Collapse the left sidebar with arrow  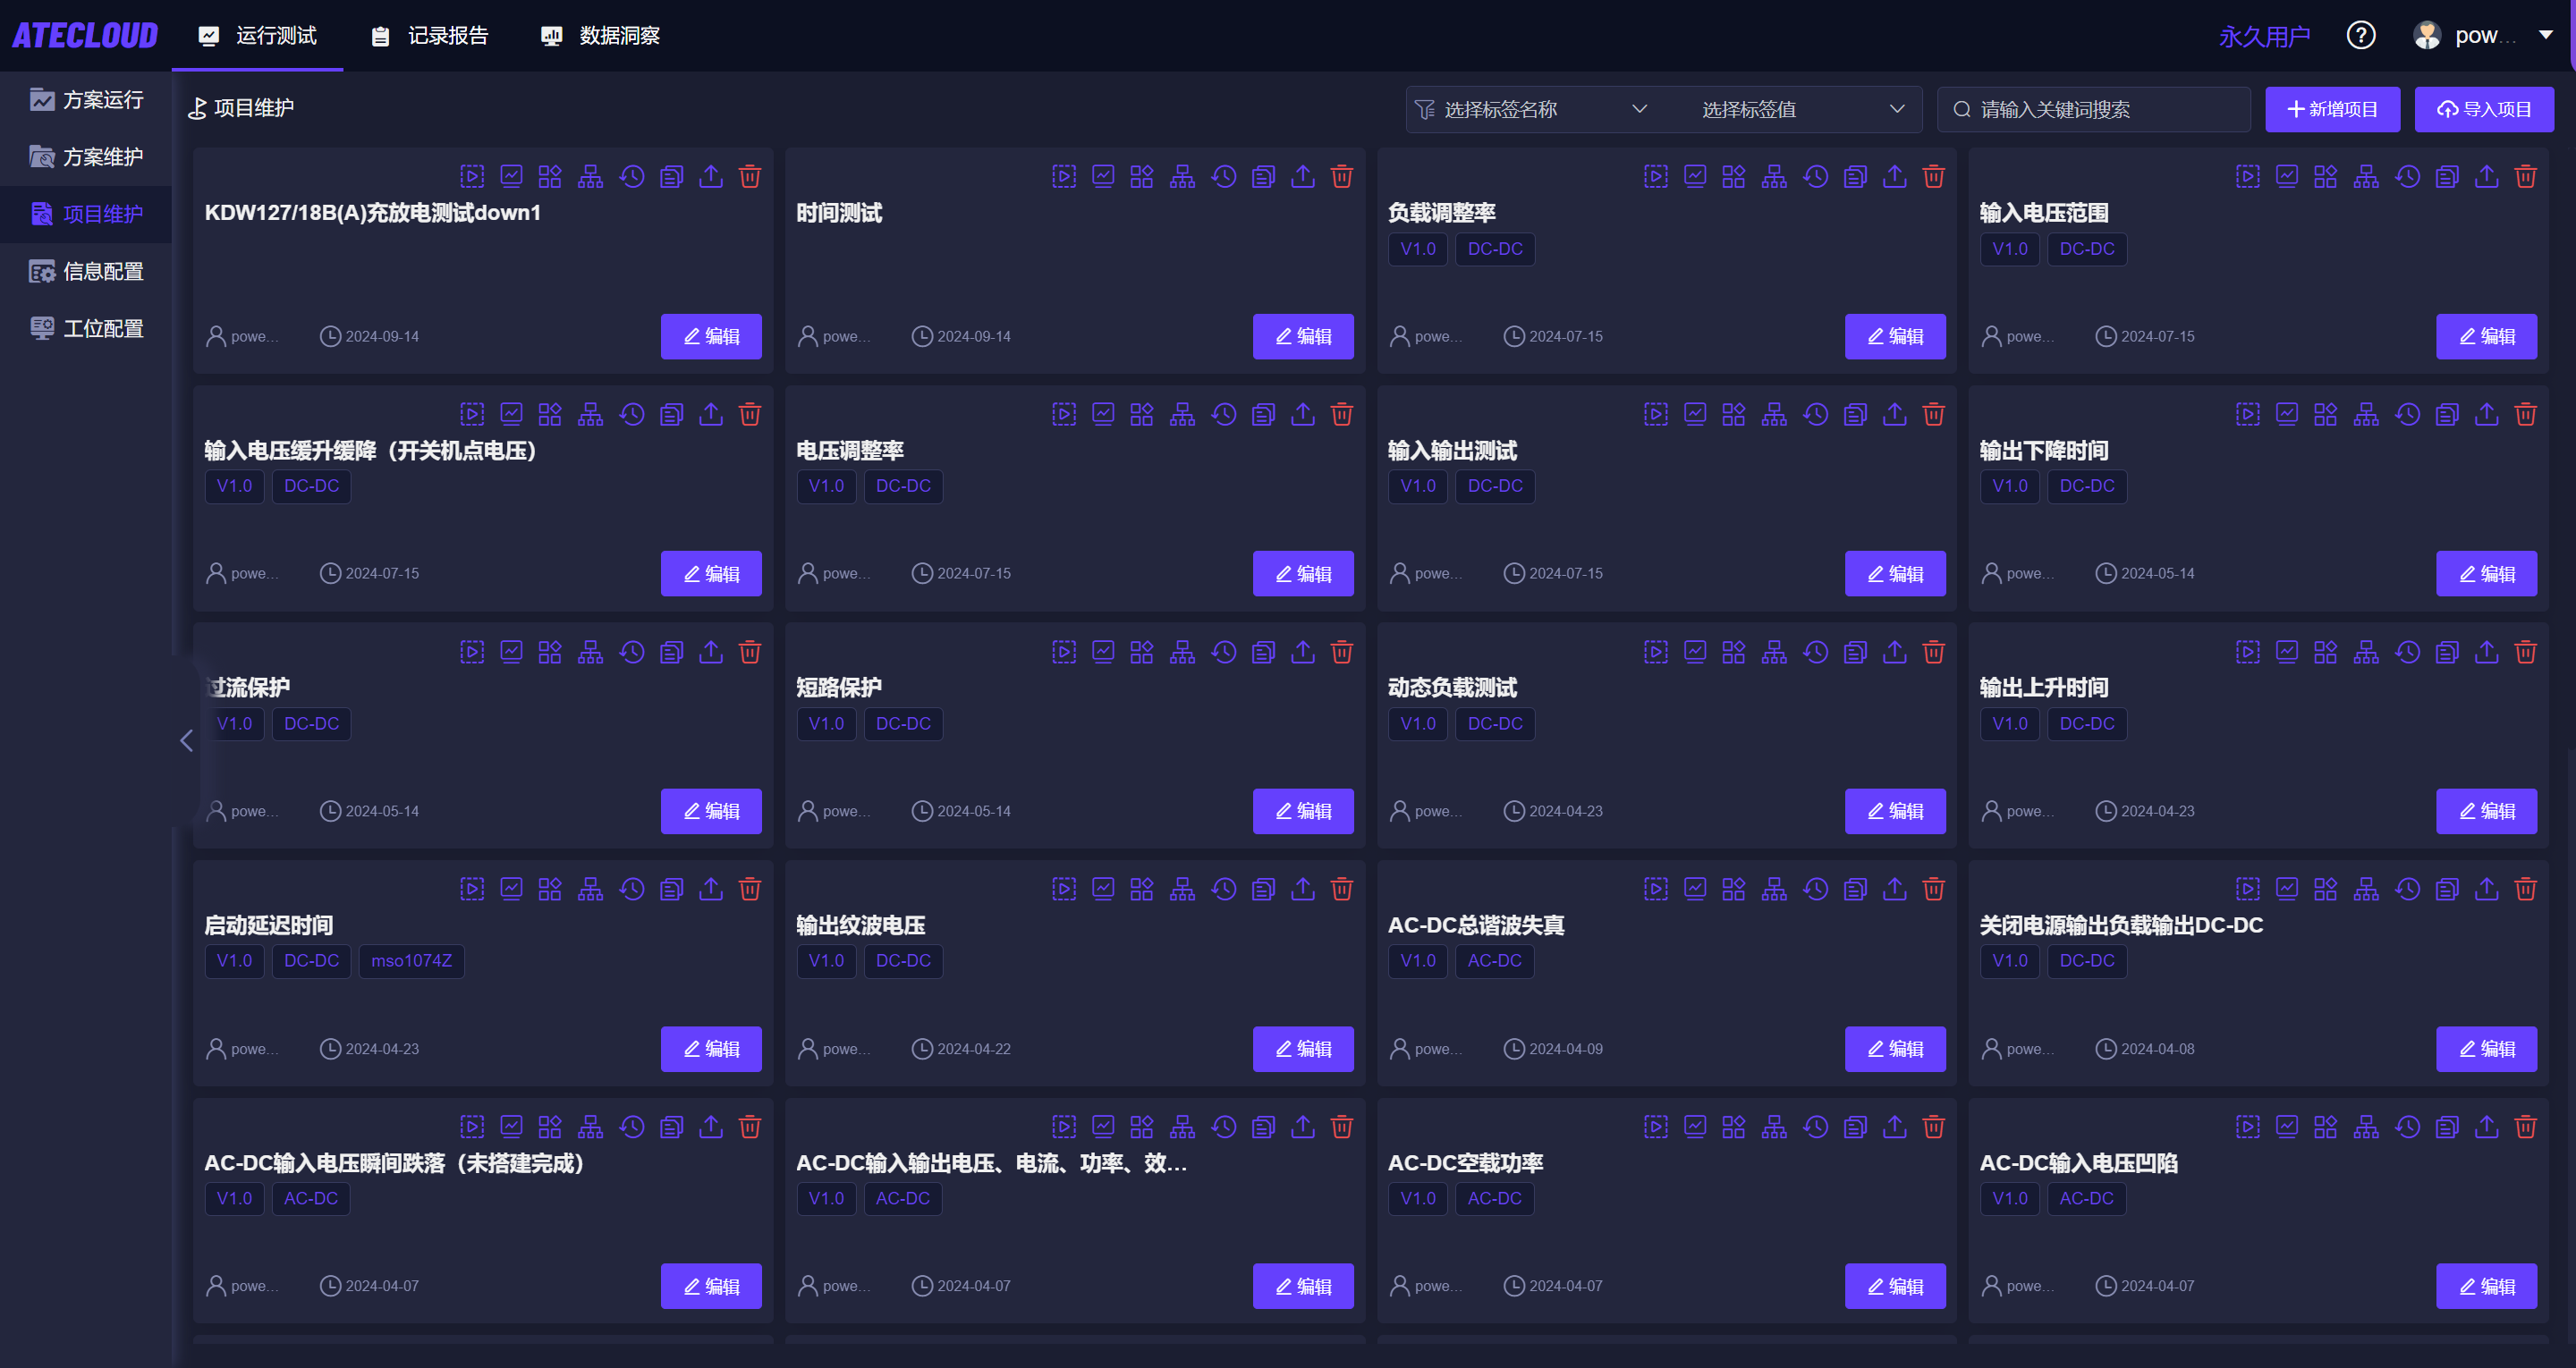pos(186,741)
